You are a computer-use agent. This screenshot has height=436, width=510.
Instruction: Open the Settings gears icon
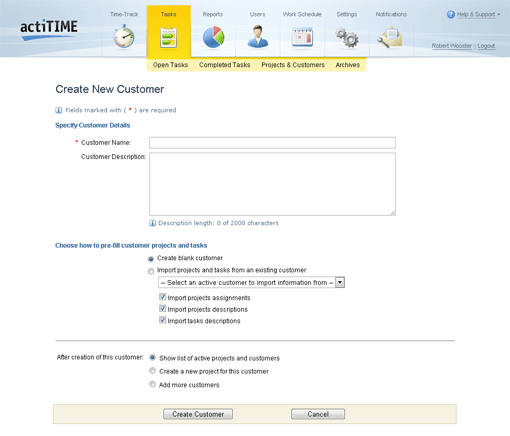347,37
